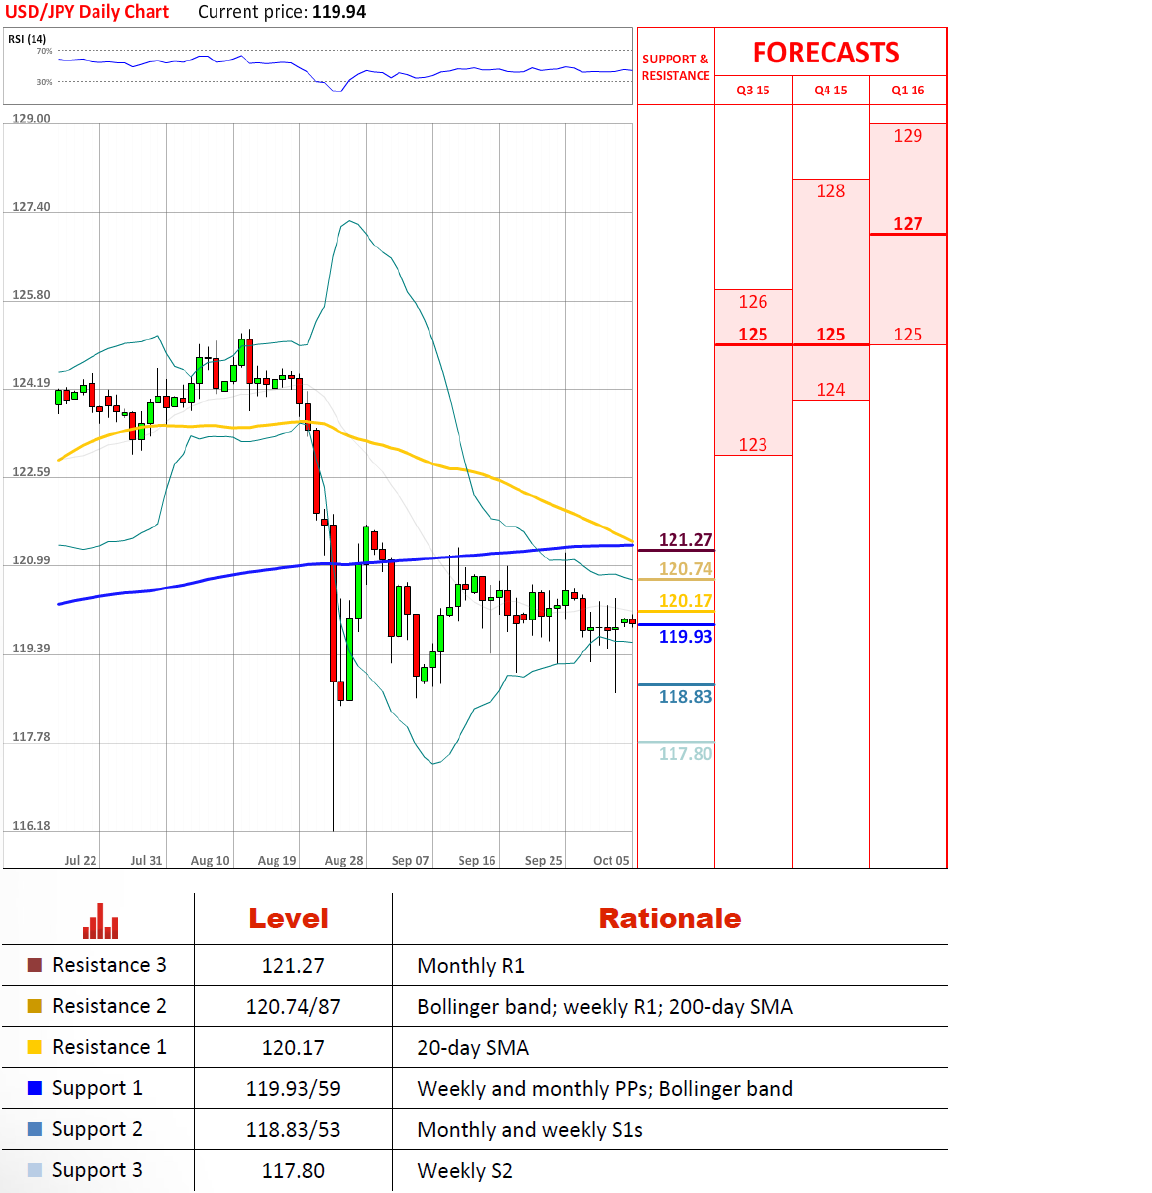Screen dimensions: 1152x1193
Task: Click the 70% RSI axis label
Action: click(44, 51)
